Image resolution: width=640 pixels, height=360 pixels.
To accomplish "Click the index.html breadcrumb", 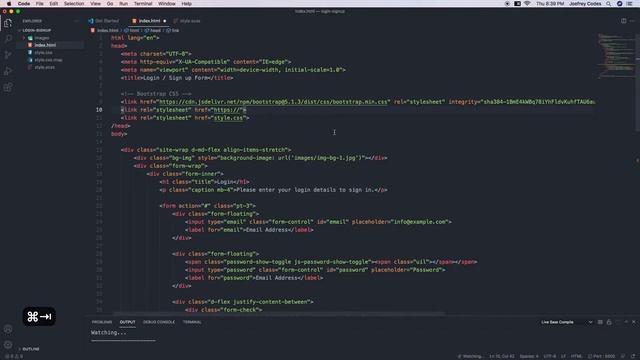I will point(104,30).
